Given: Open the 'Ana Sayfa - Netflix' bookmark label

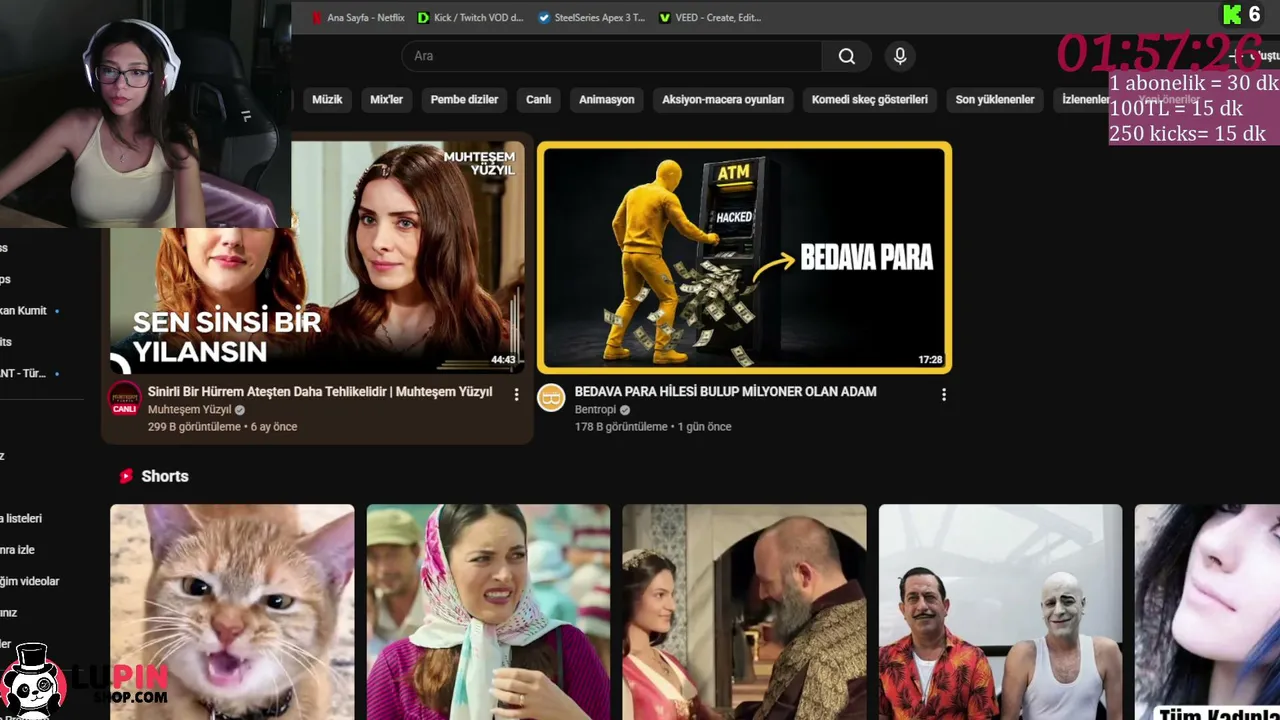Looking at the screenshot, I should 366,18.
